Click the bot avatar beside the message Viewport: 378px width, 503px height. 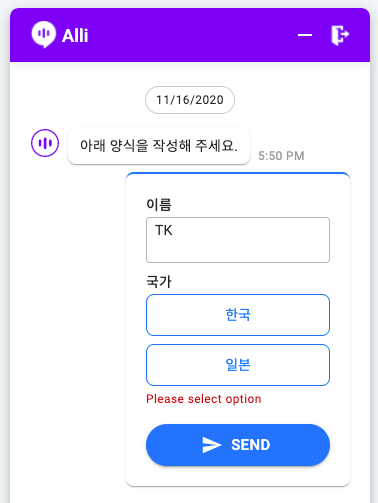pos(45,143)
